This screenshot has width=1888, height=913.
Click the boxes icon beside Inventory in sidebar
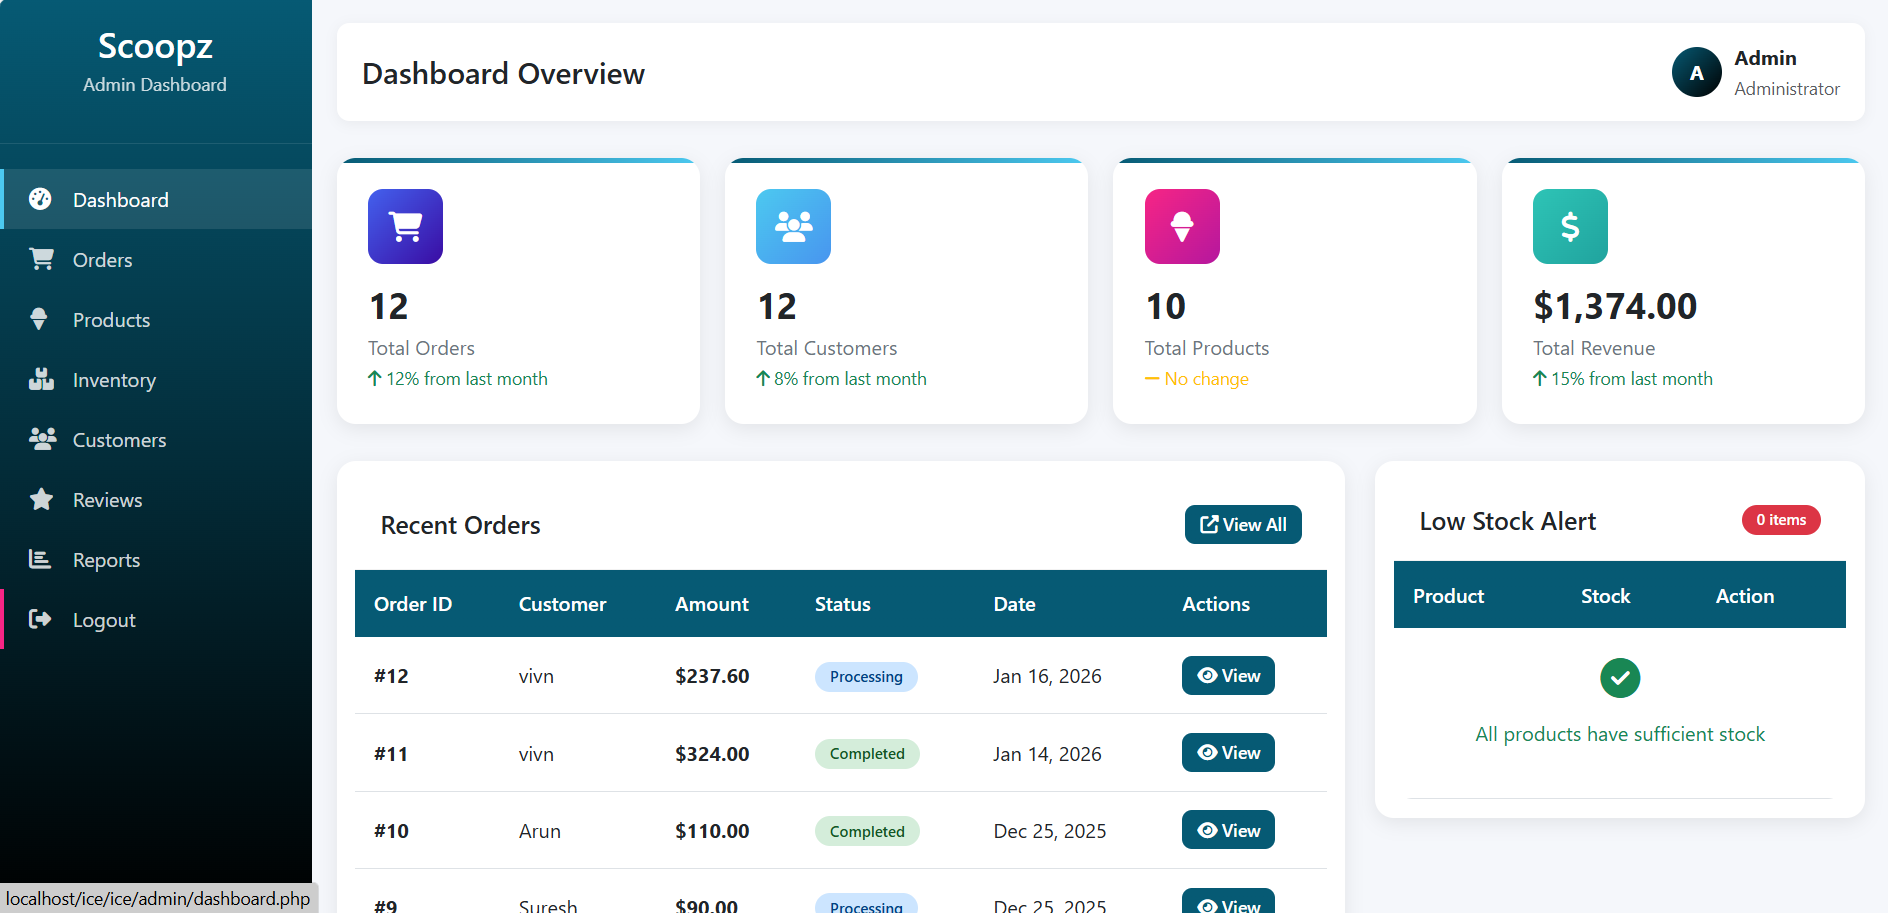pos(41,379)
